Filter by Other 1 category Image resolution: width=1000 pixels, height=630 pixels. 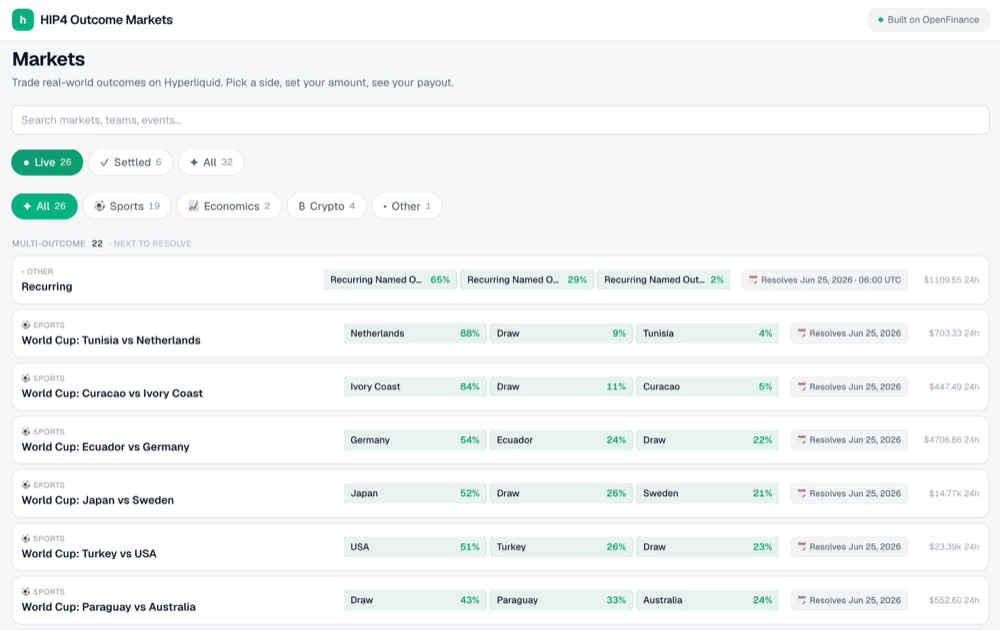click(x=407, y=206)
